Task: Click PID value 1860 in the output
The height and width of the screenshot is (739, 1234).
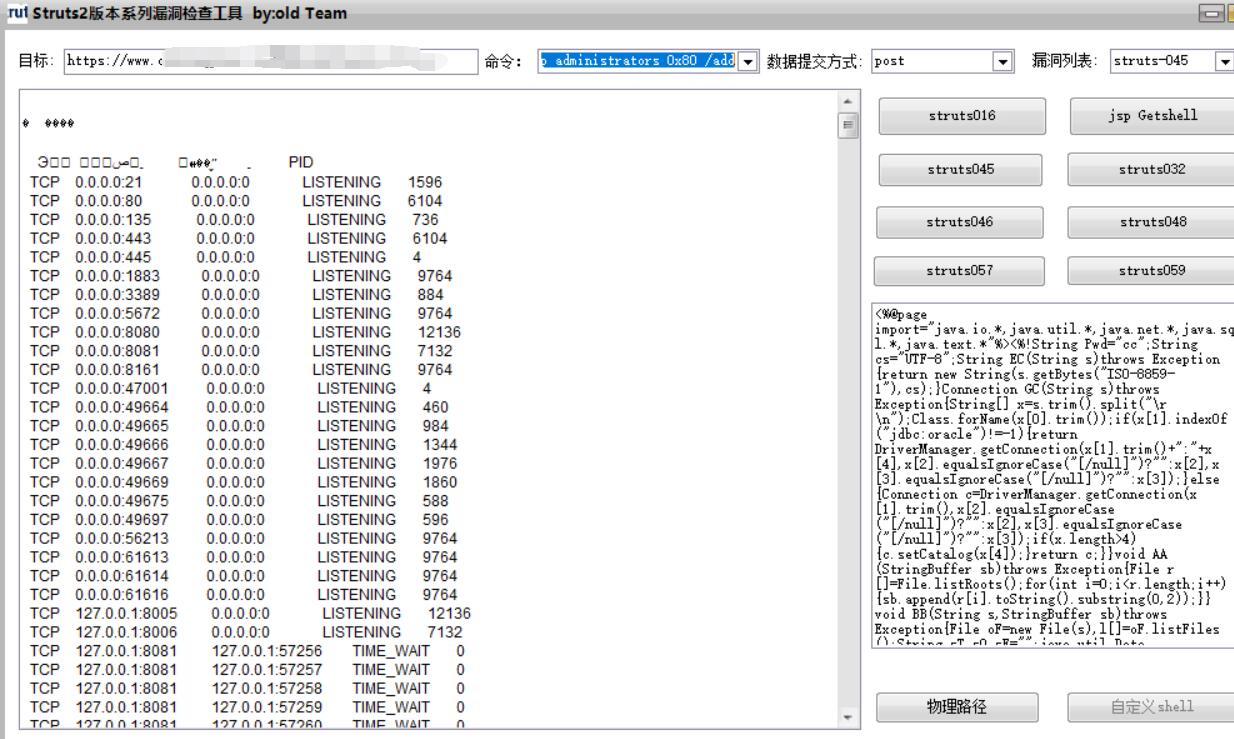Action: [440, 482]
